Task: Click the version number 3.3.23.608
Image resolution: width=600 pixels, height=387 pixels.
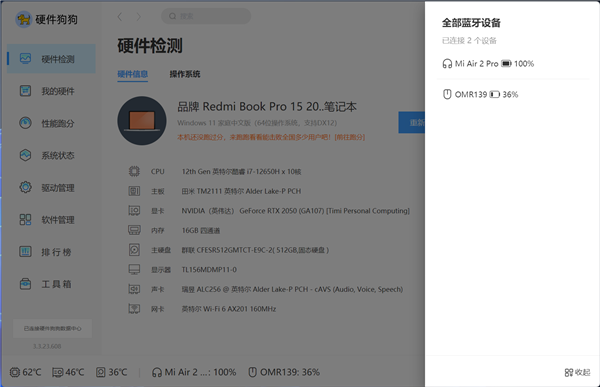Action: [x=47, y=346]
